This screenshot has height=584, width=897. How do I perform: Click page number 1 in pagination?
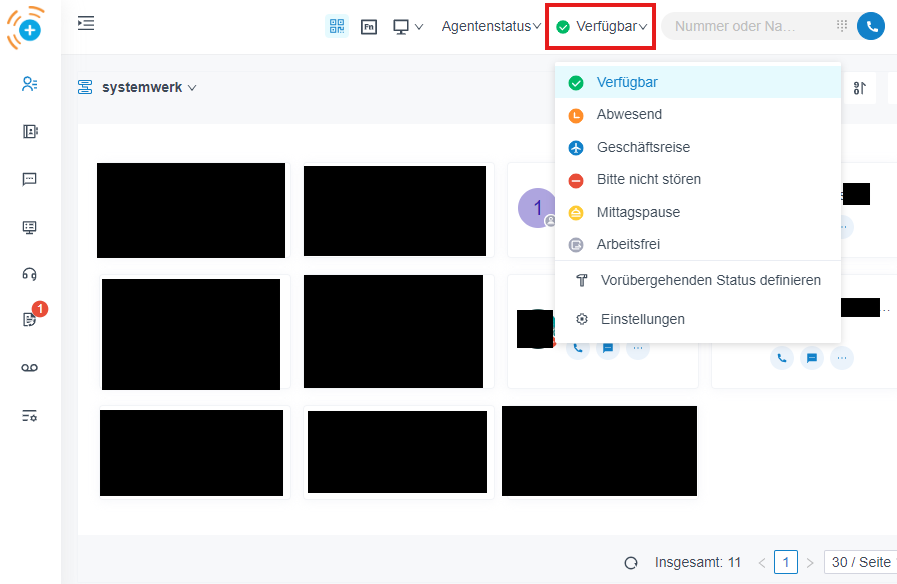786,563
